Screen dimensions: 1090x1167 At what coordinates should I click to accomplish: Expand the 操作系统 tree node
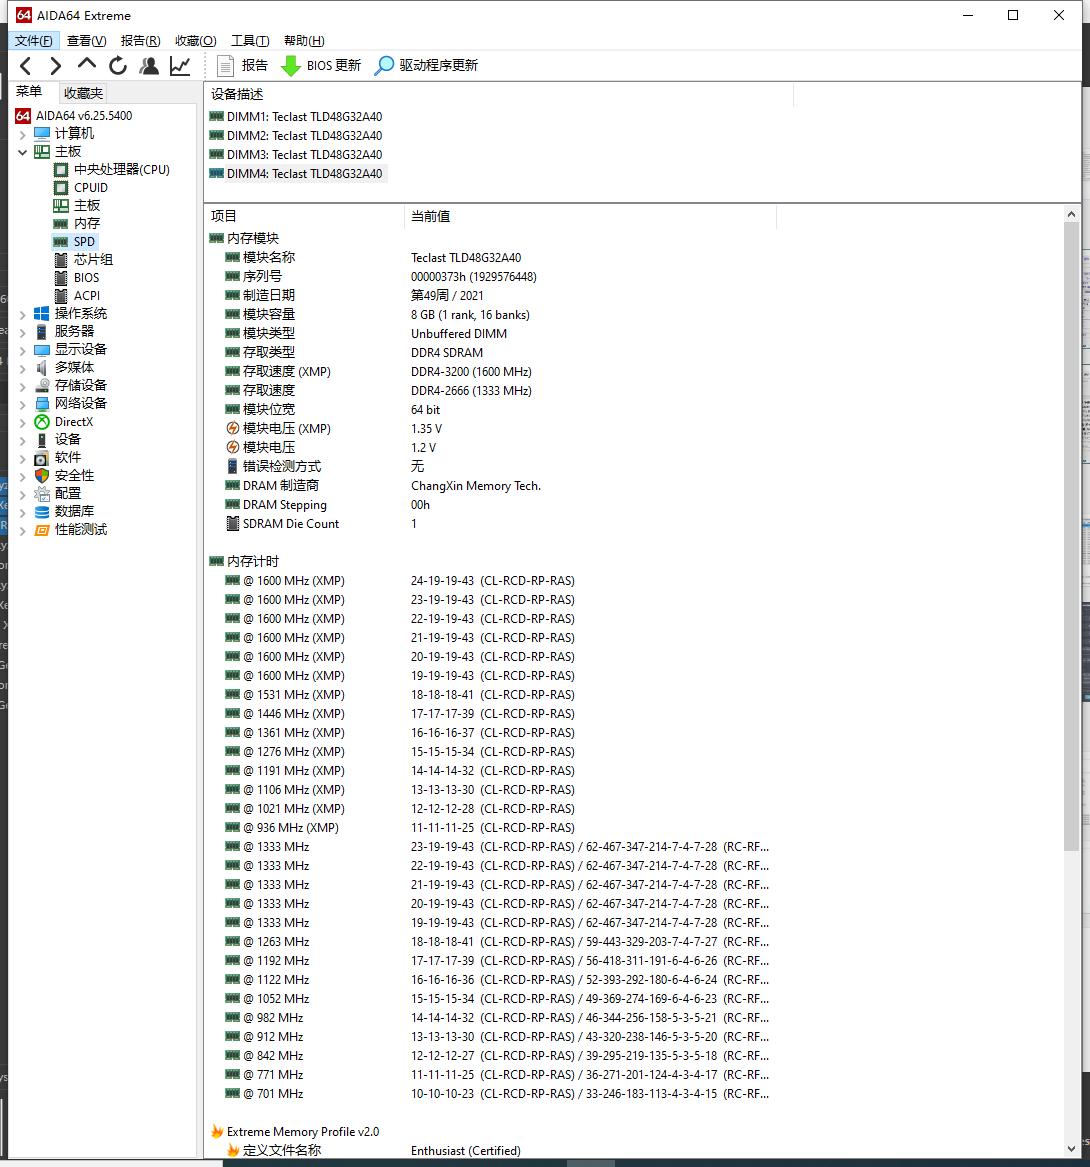coord(22,314)
